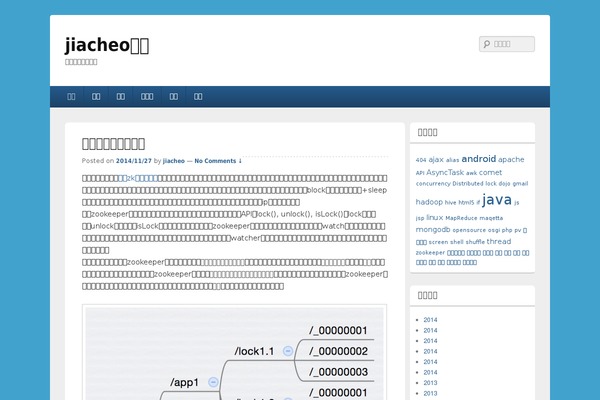Focus the search input field
Screen dimensions: 600x400
(x=507, y=44)
